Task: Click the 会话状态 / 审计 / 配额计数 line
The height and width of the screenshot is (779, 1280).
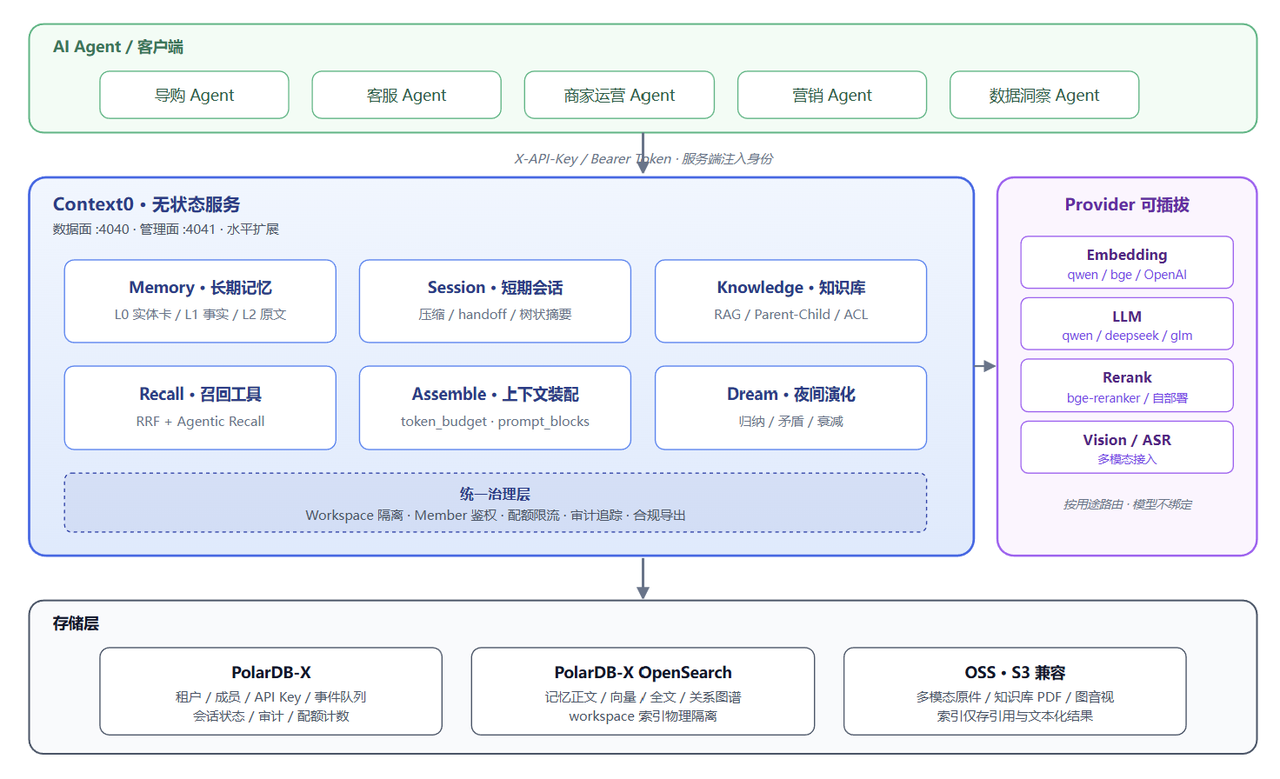Action: coord(271,716)
